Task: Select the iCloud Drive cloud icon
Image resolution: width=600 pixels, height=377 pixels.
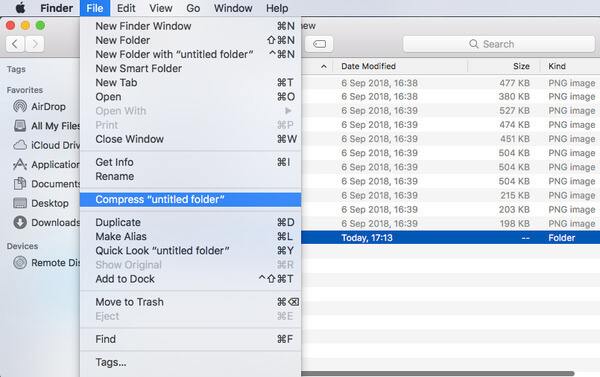Action: coord(20,145)
